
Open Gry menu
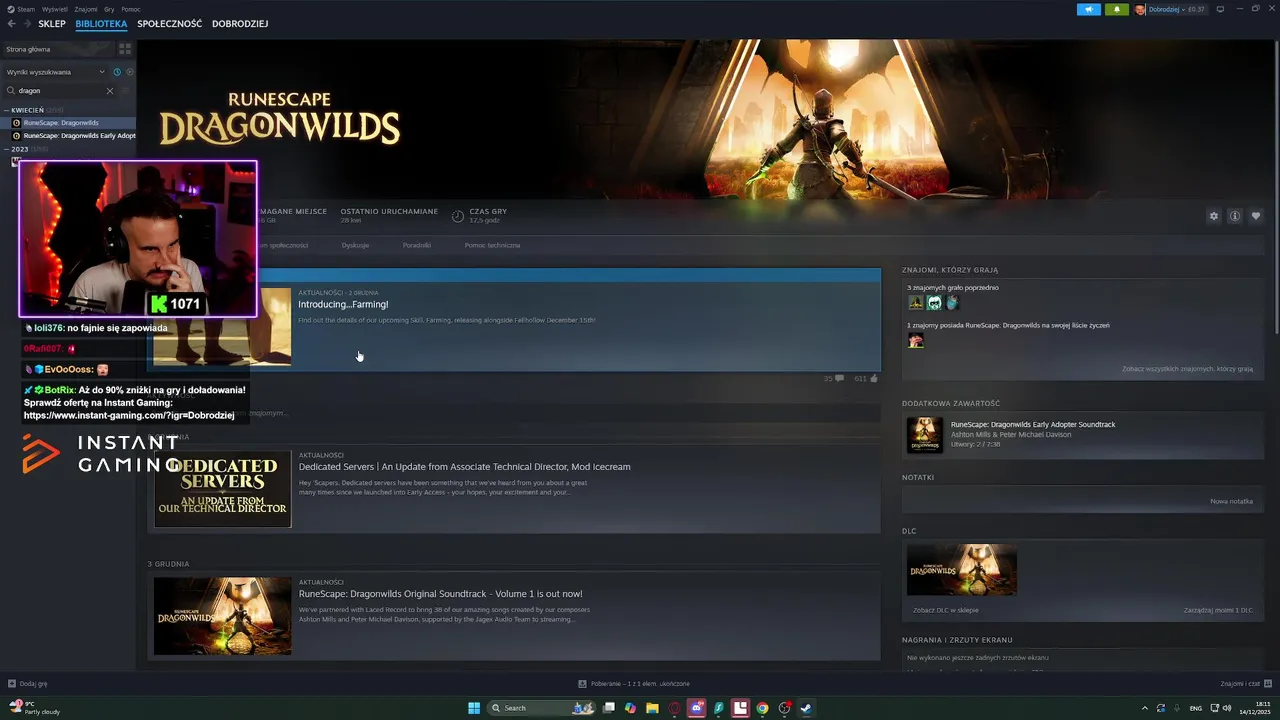click(109, 9)
